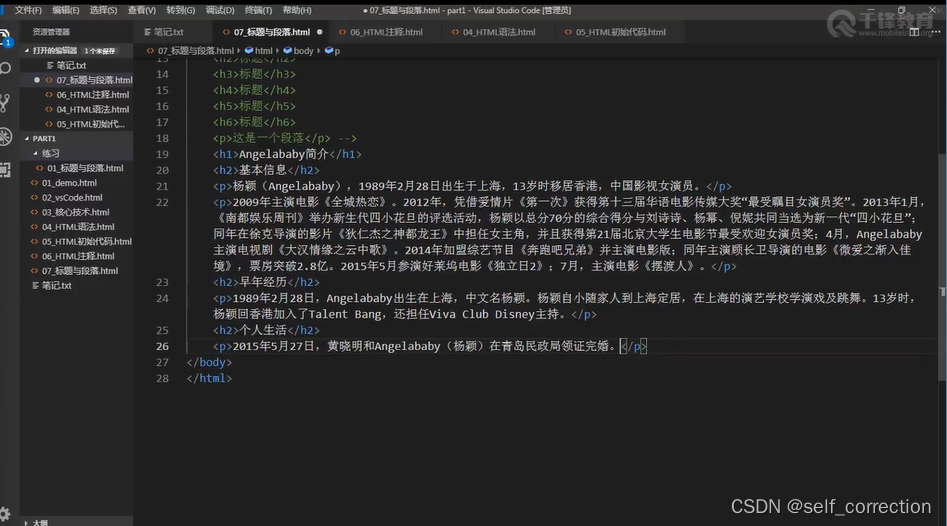Open 04_HTML语法.html in PART1 file tree
Screen dimensions: 947x526
coord(78,226)
